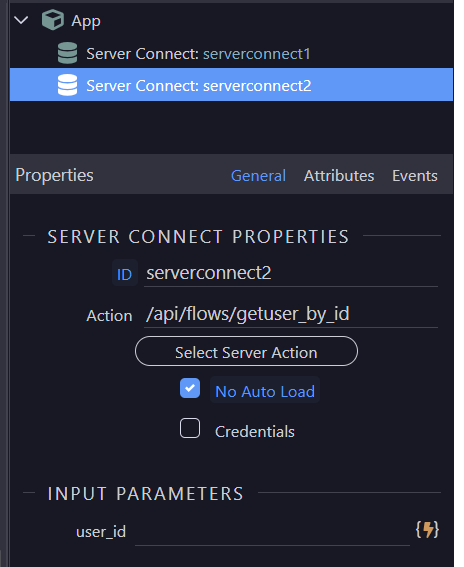Collapse the App tree node chevron

coord(21,20)
